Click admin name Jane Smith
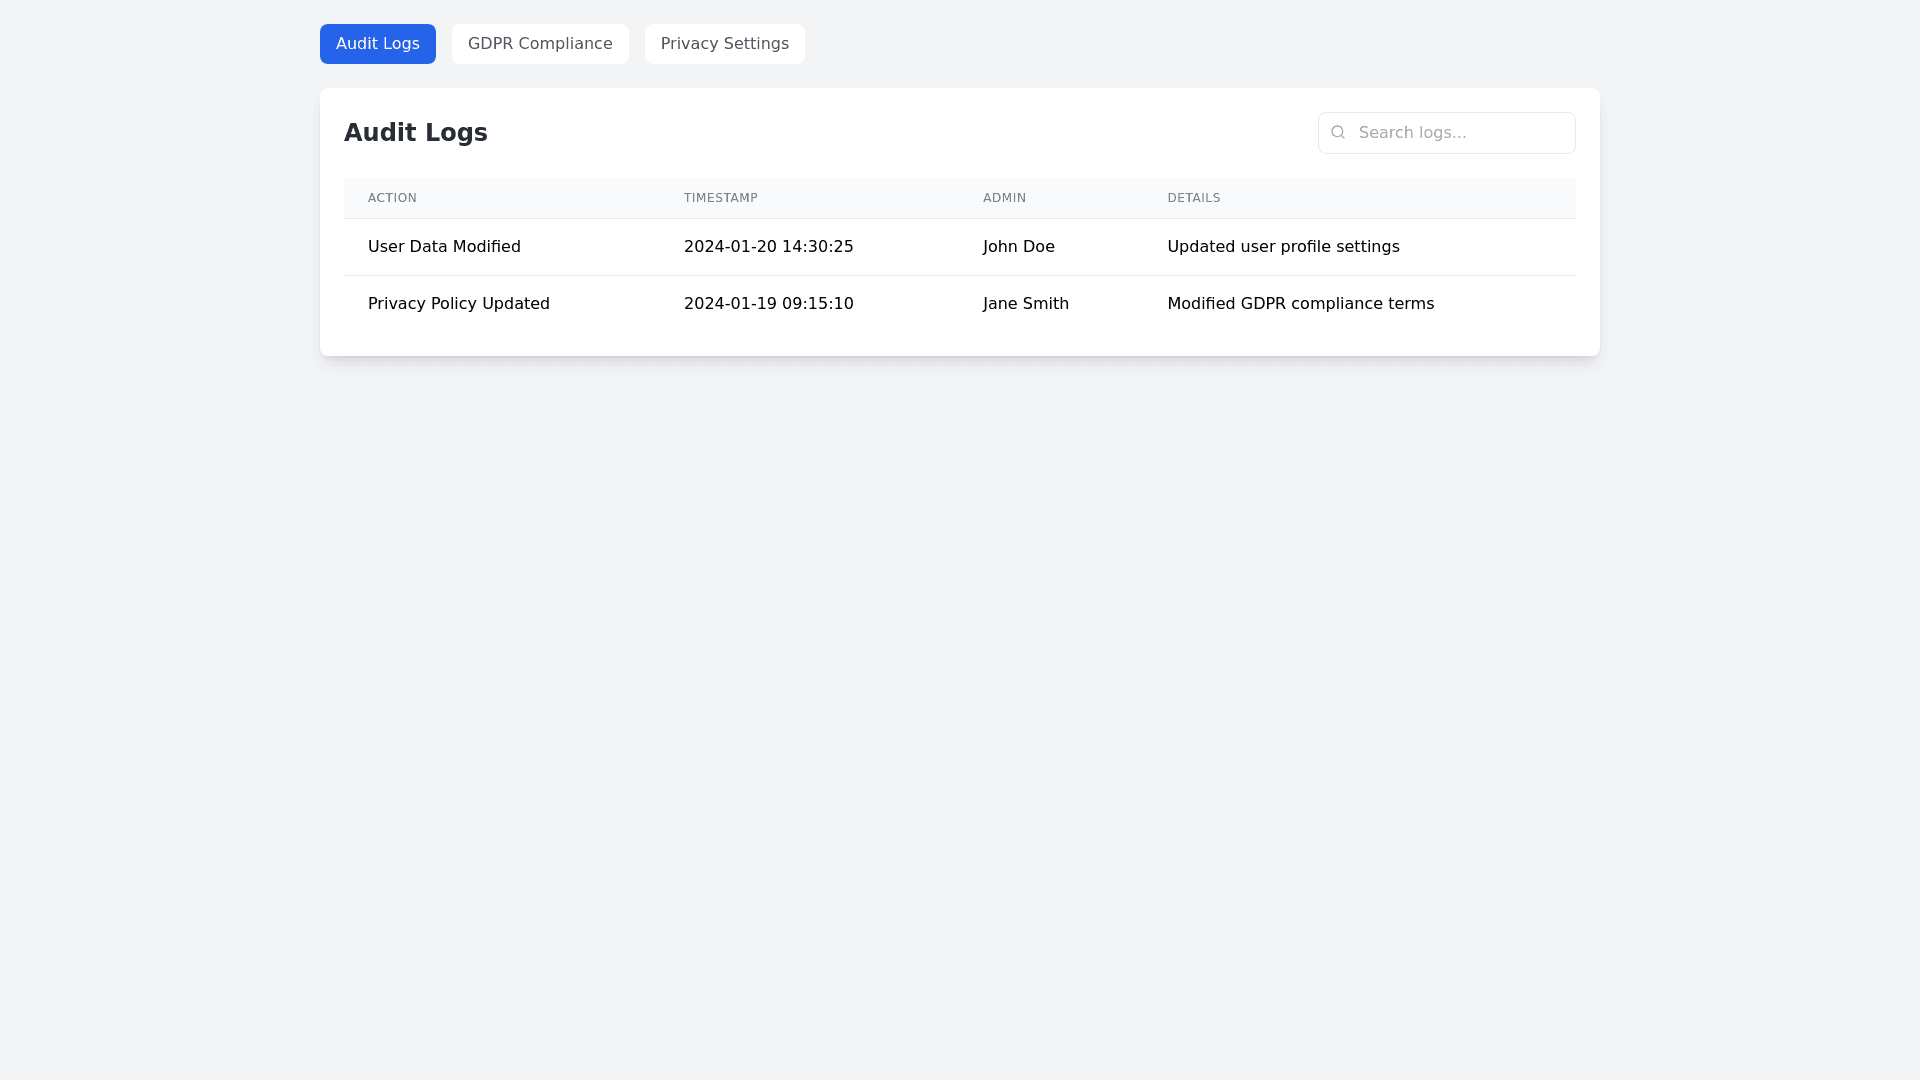Image resolution: width=1920 pixels, height=1080 pixels. (1025, 304)
